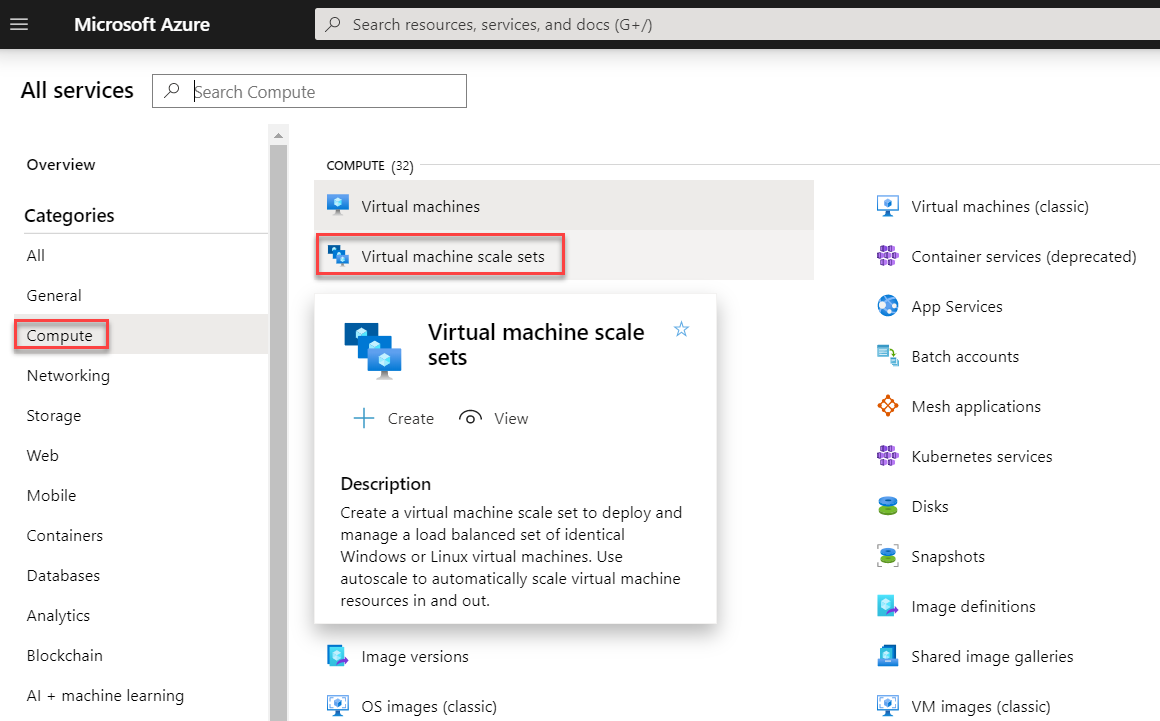The height and width of the screenshot is (721, 1160).
Task: Open Disks link
Action: pos(930,507)
